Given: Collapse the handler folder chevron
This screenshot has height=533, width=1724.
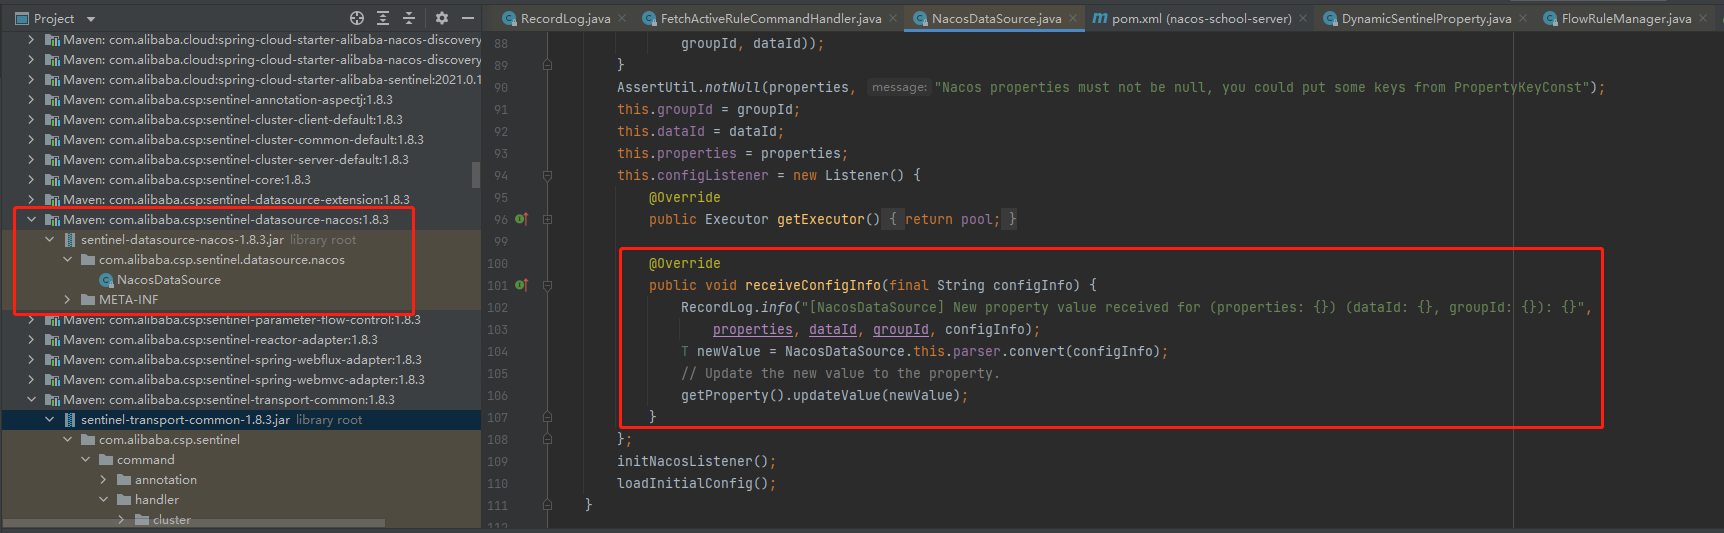Looking at the screenshot, I should [x=103, y=499].
